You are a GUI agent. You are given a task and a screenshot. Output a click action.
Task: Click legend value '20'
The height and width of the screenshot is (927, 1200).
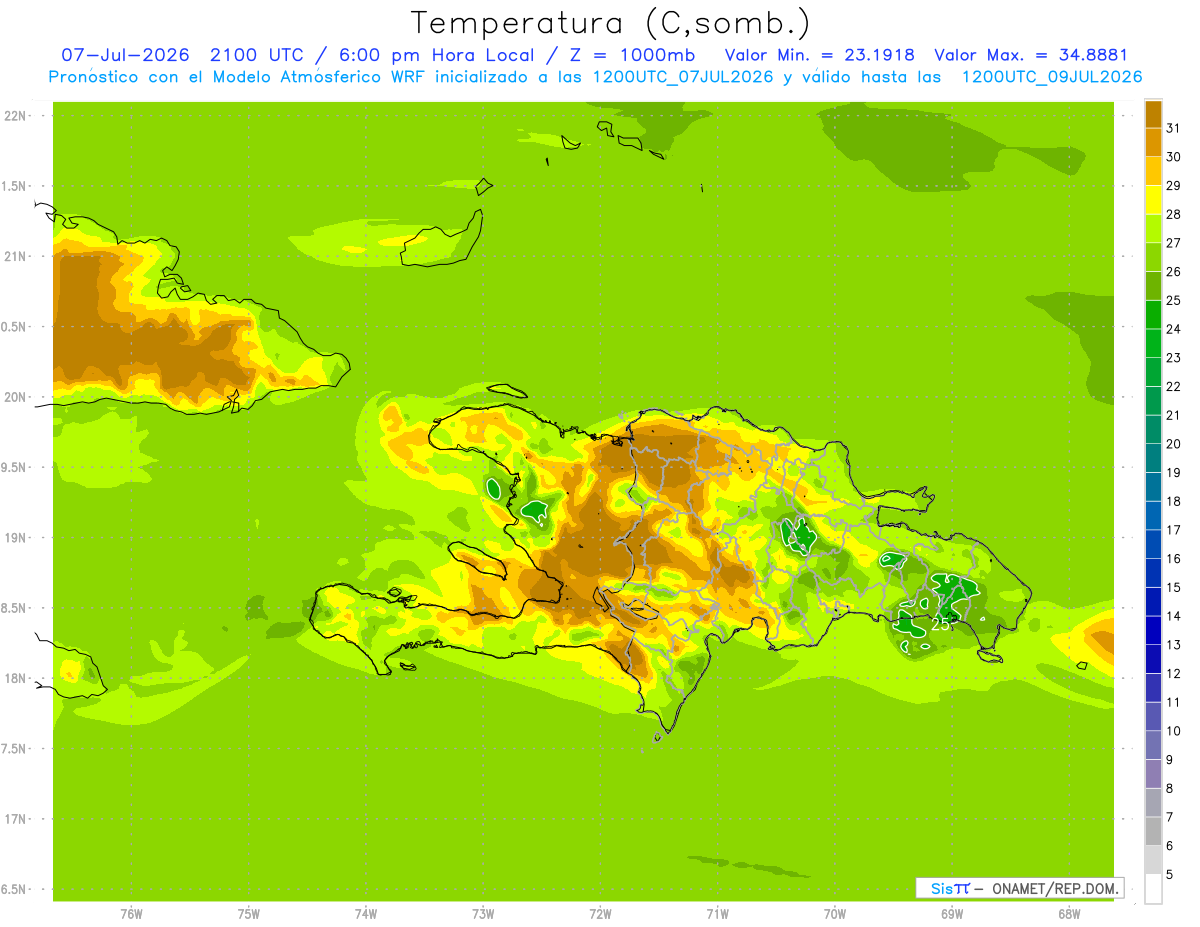pyautogui.click(x=1174, y=444)
